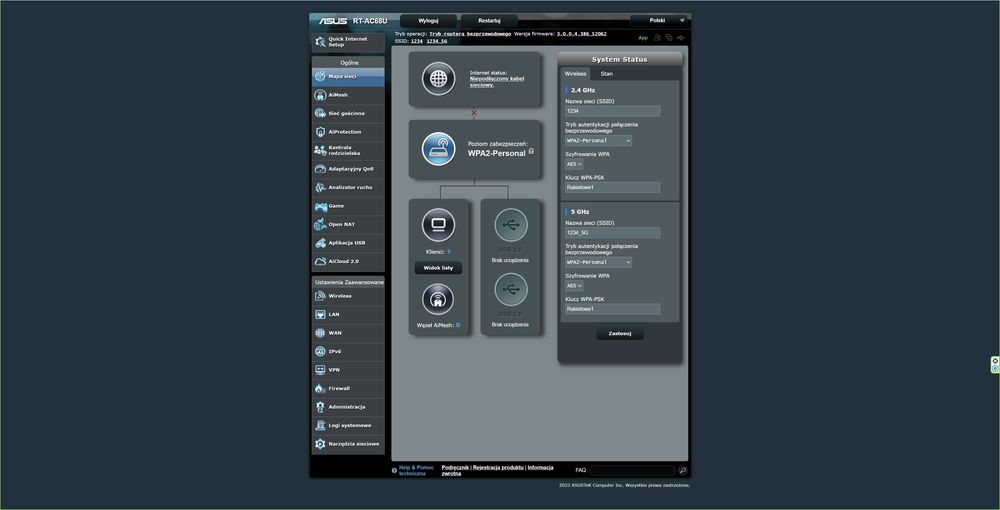
Task: Open the firmware version link
Action: coord(582,33)
